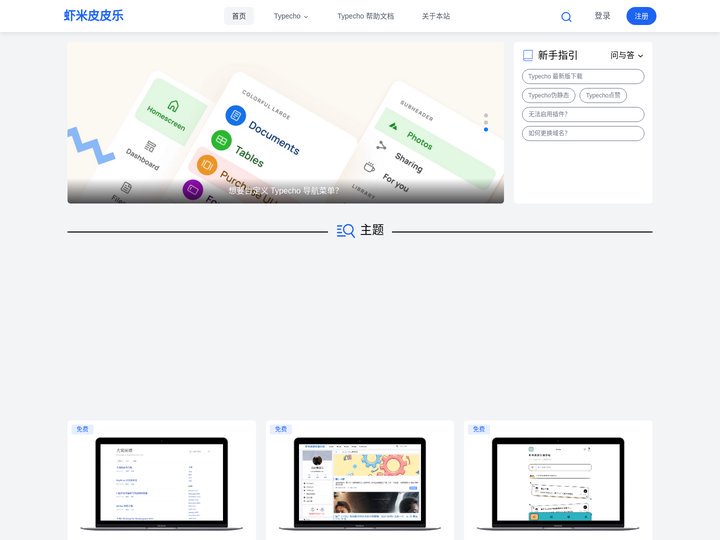
Task: Expand the 问与答 dropdown in sidebar
Action: point(626,55)
